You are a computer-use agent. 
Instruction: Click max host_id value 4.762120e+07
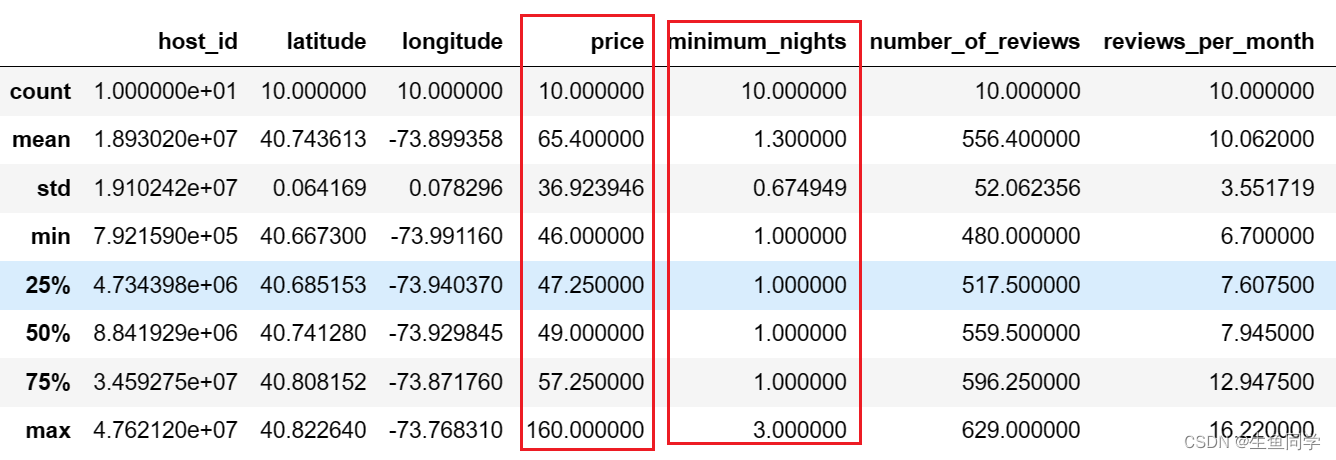pyautogui.click(x=166, y=430)
